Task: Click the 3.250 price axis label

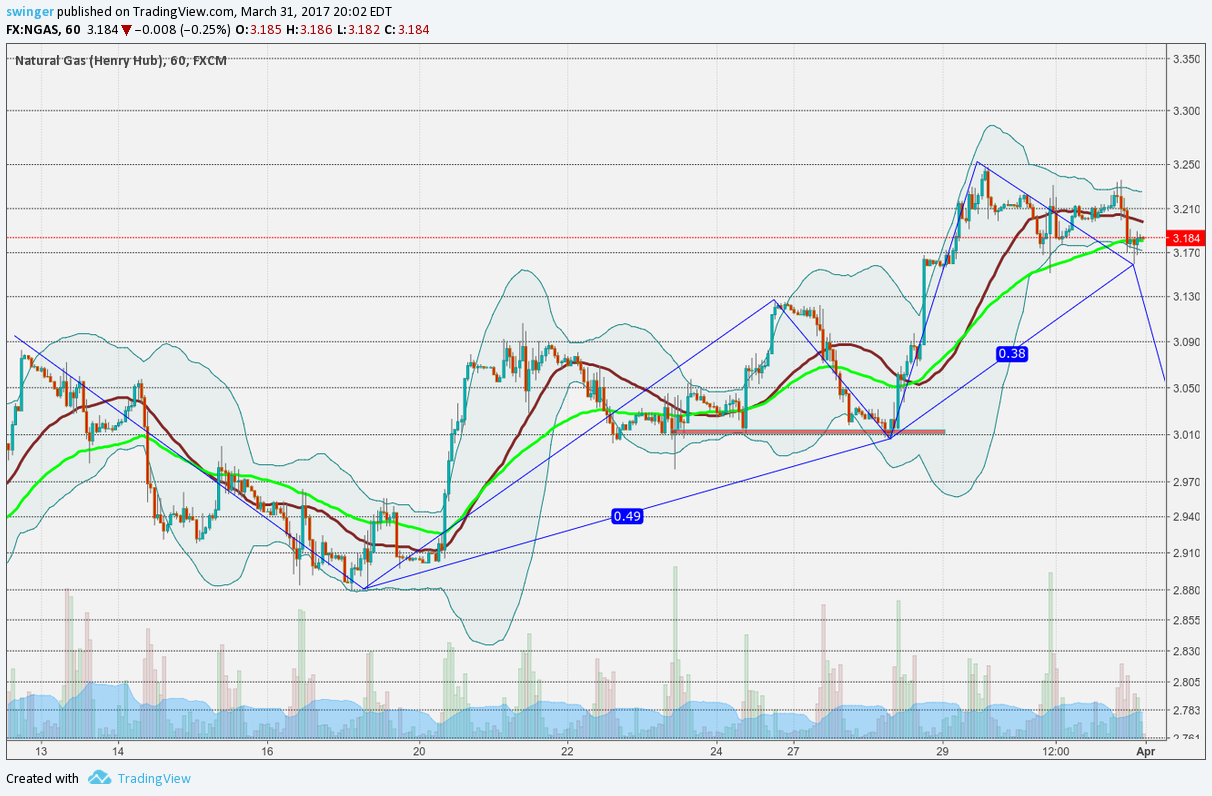Action: 1186,165
